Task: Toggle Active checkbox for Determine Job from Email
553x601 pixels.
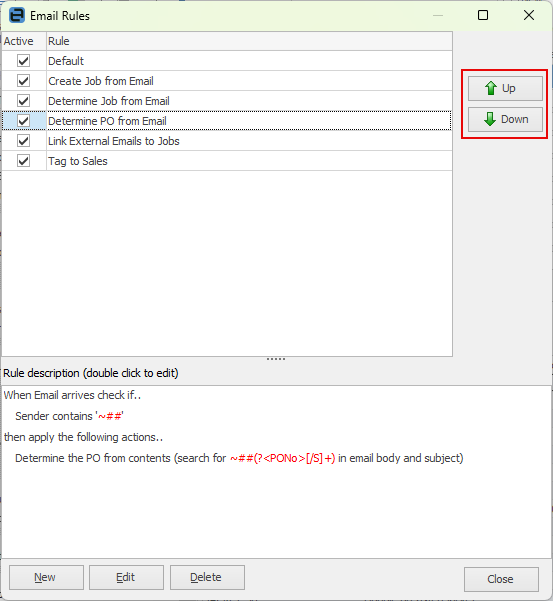Action: (23, 101)
